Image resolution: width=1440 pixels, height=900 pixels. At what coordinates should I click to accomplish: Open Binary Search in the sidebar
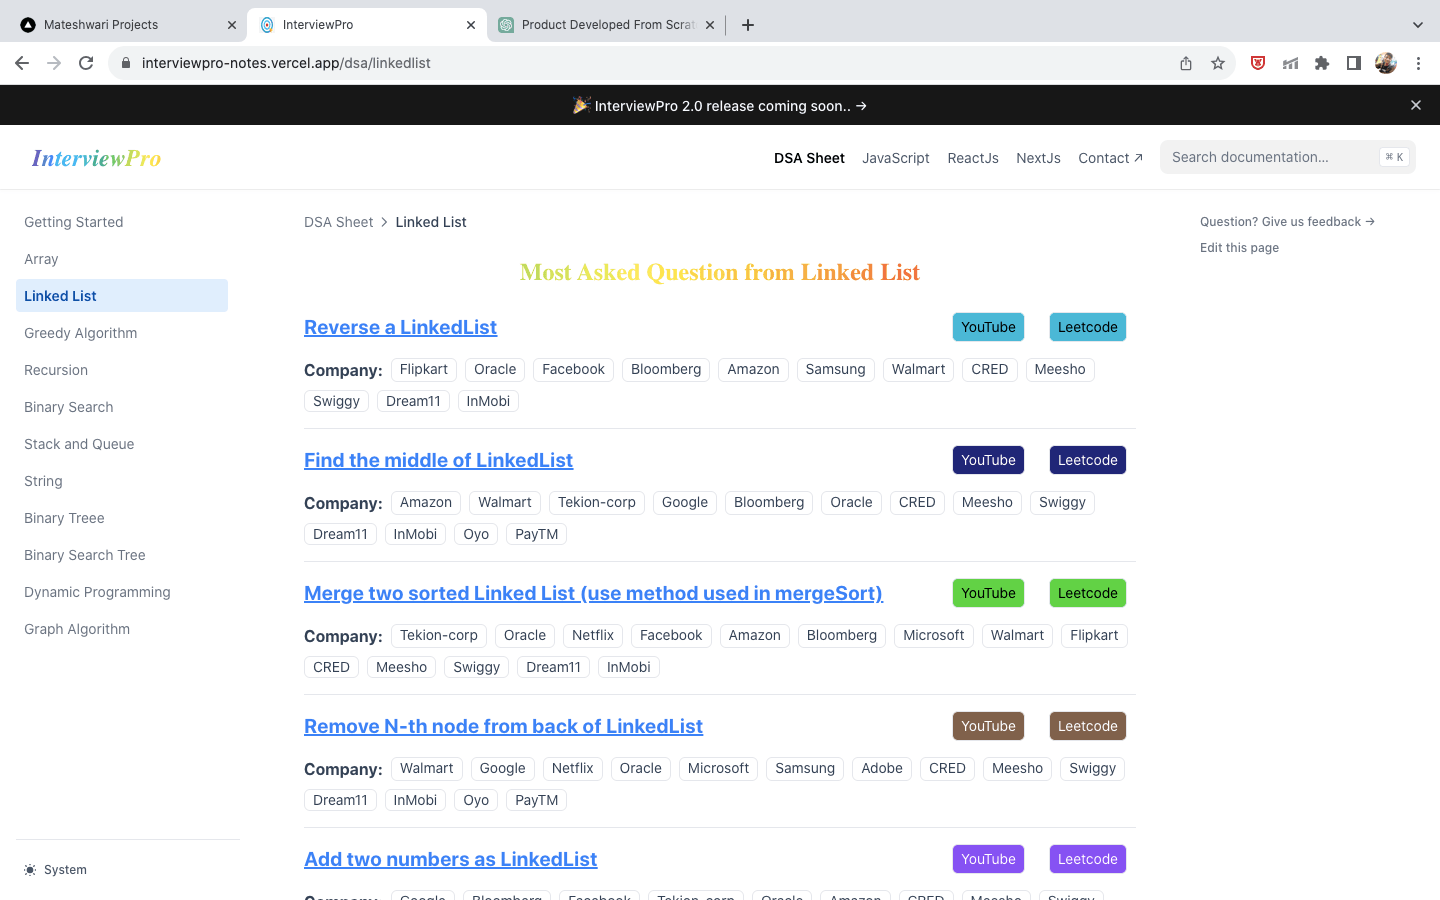click(x=122, y=407)
